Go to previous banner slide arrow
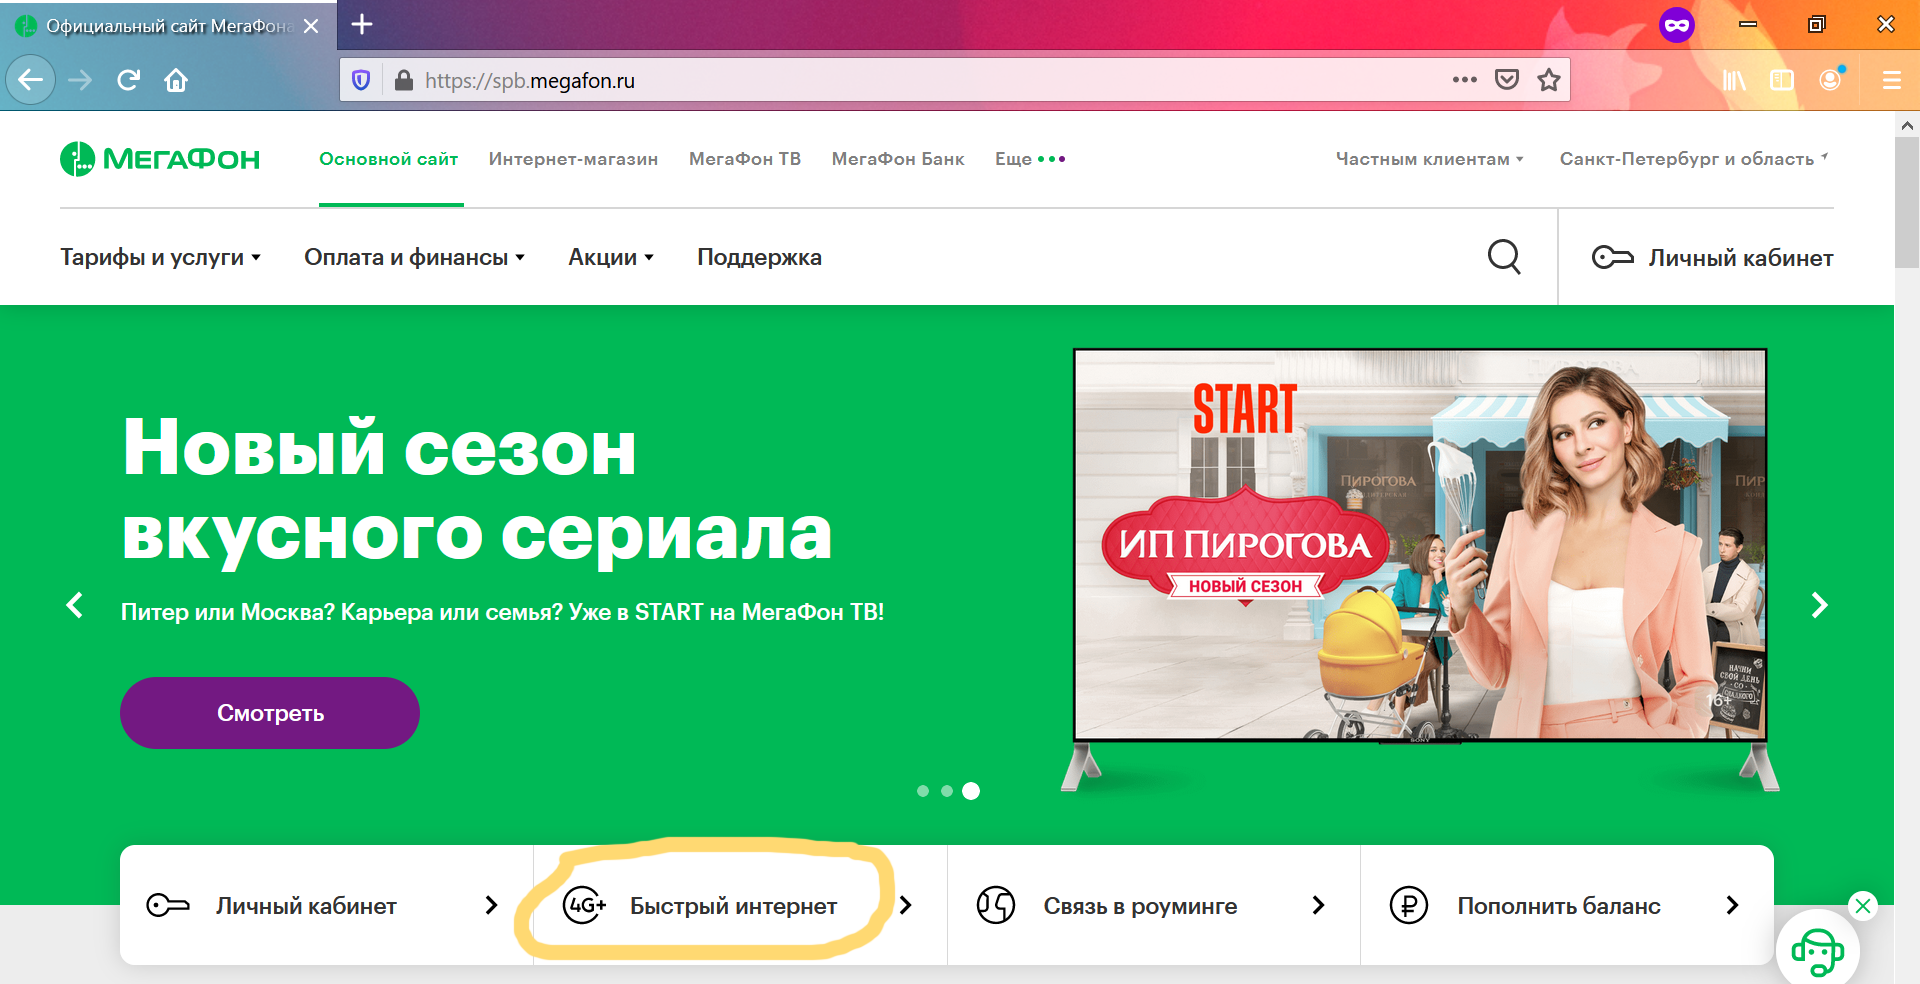1920x984 pixels. (x=74, y=605)
